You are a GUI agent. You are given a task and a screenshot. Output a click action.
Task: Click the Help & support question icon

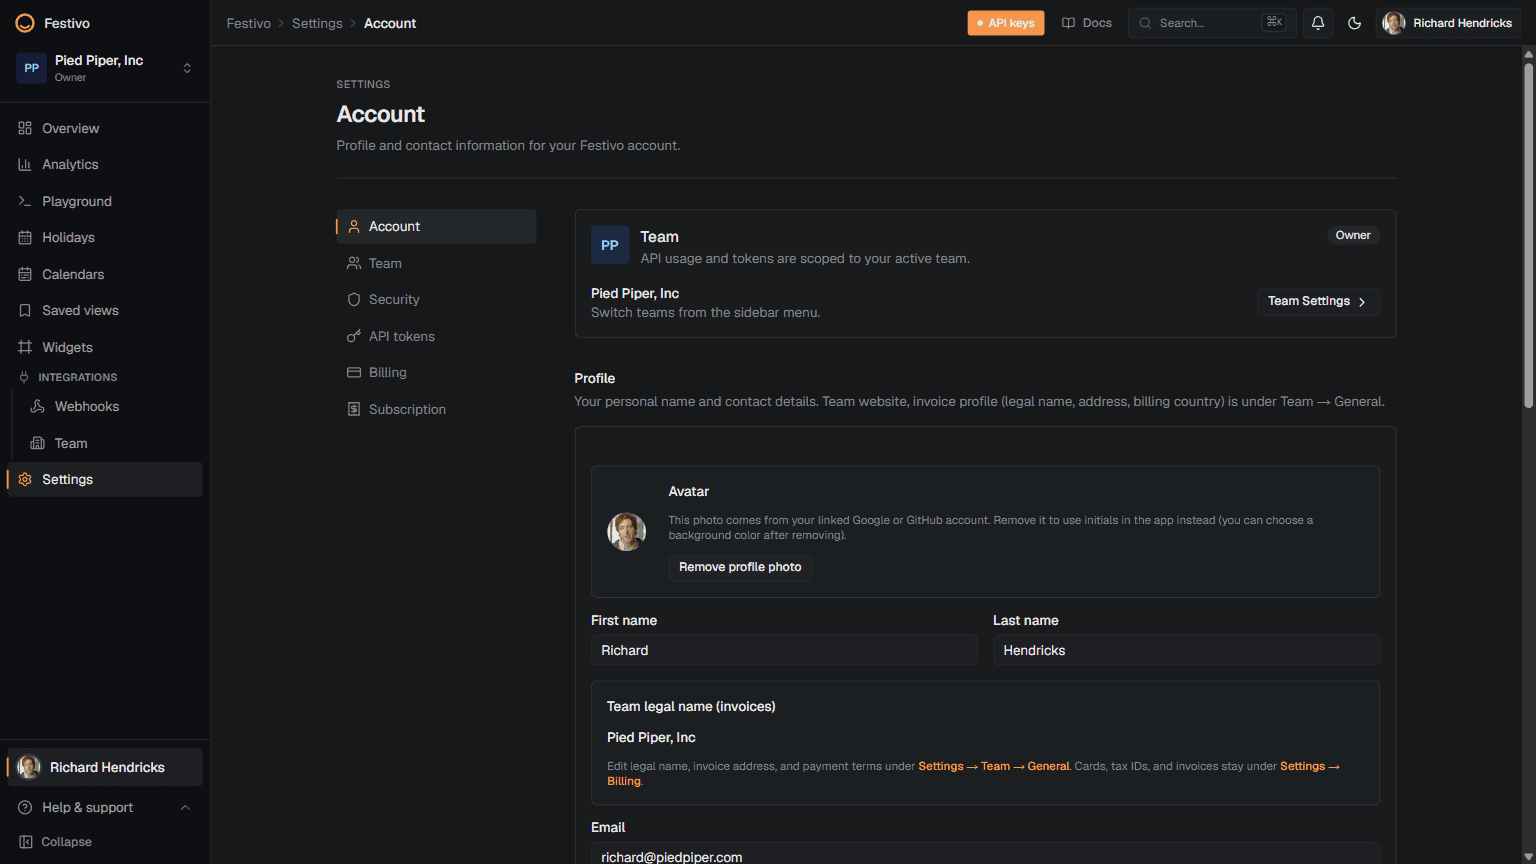[x=25, y=808]
